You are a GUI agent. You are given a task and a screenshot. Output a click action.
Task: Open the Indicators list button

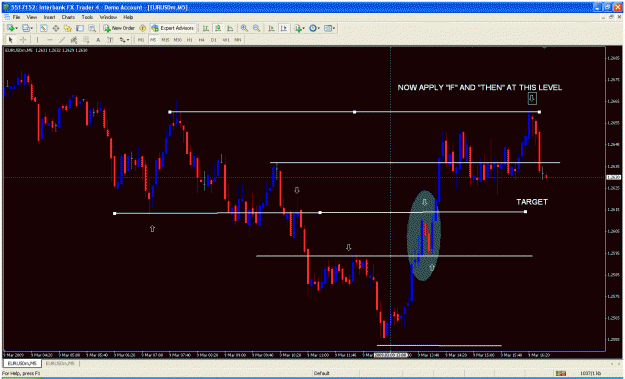coord(298,28)
